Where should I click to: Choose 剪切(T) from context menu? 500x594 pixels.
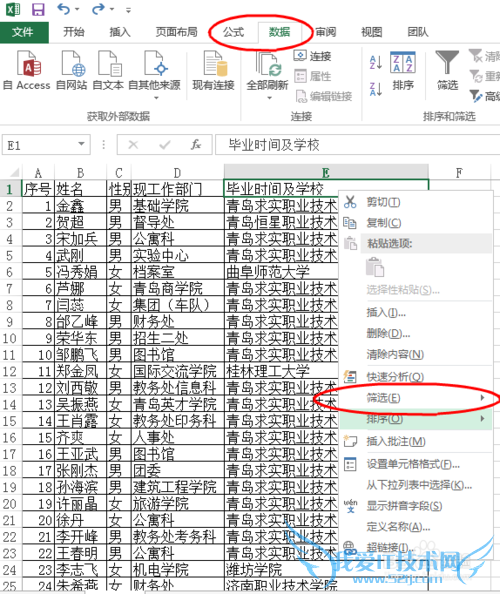417,202
